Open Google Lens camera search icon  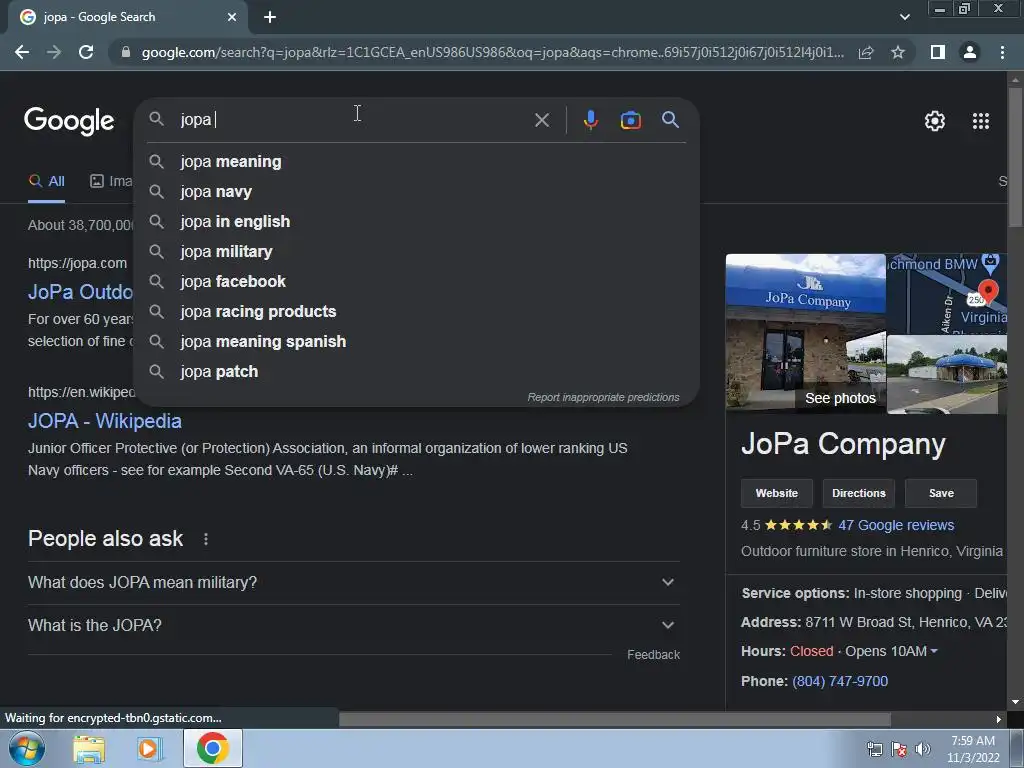tap(630, 120)
